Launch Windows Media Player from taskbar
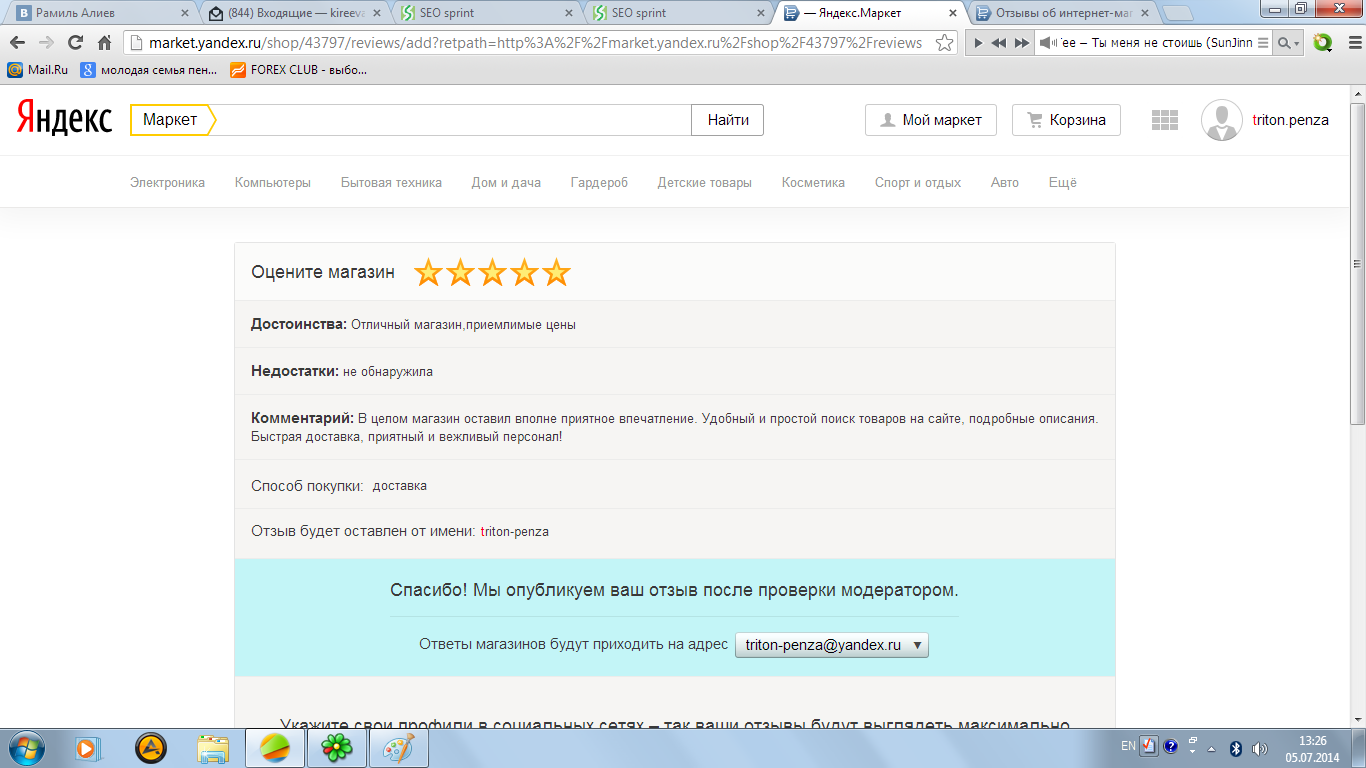 tap(87, 747)
